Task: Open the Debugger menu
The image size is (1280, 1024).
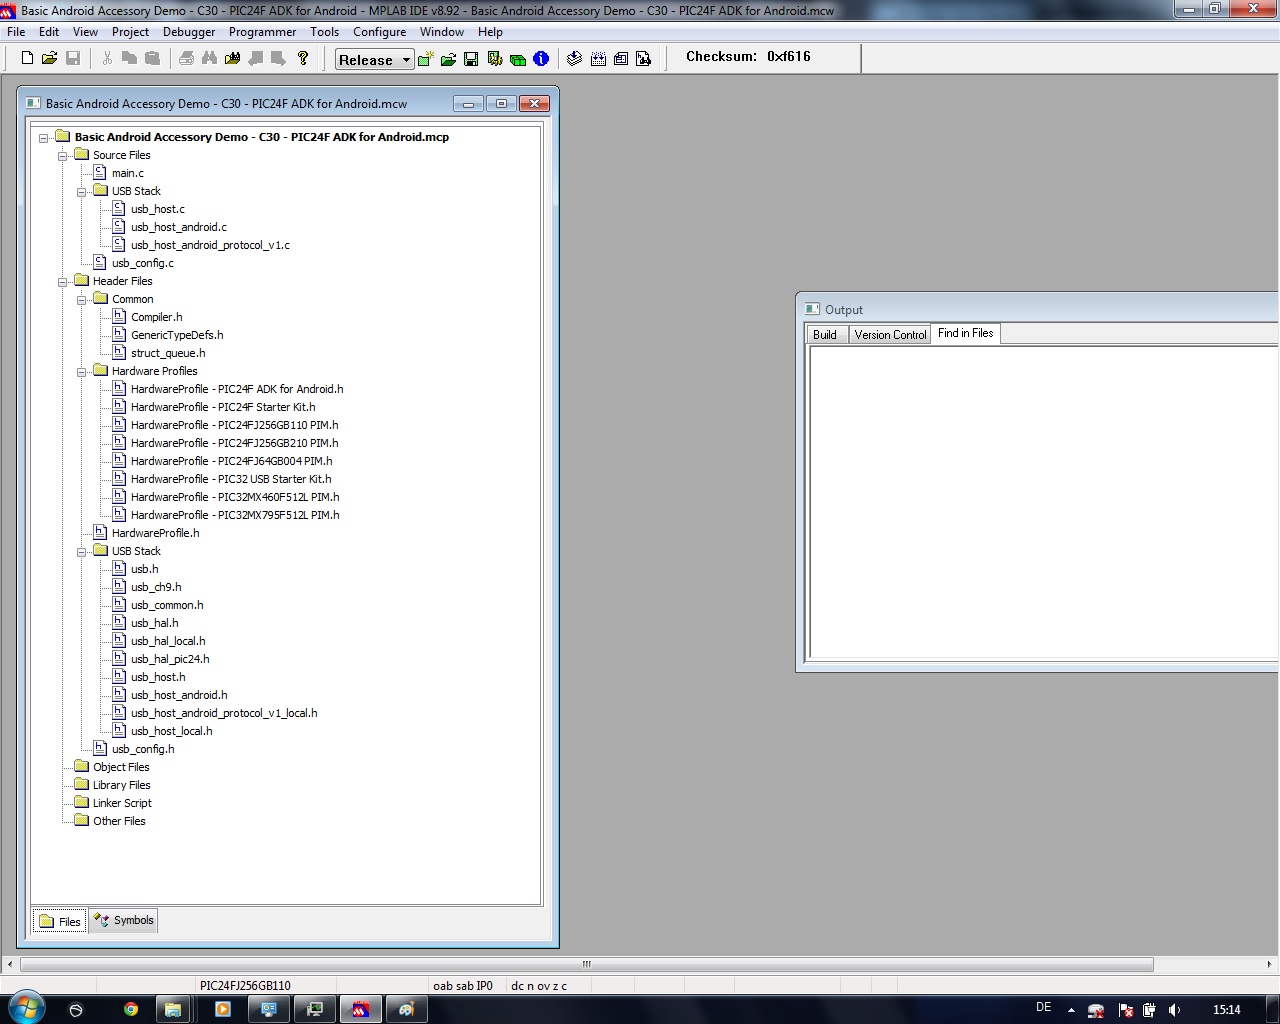Action: pos(189,32)
